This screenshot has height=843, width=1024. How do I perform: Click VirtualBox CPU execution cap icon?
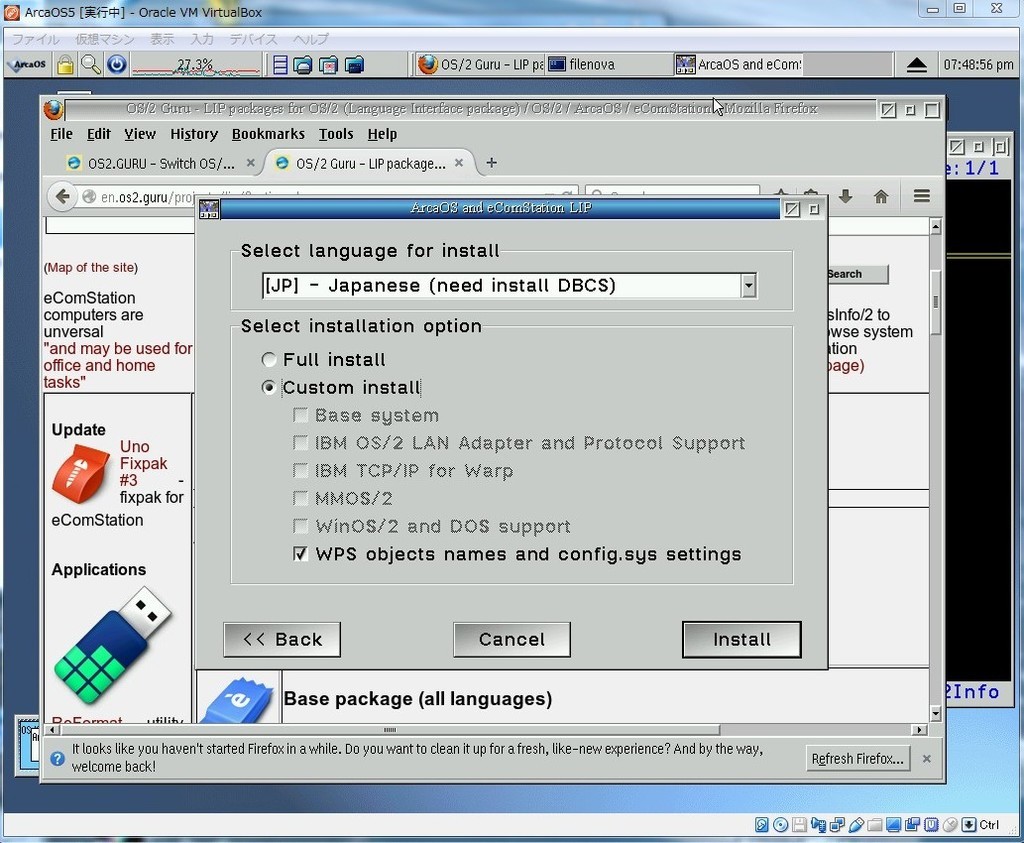(x=931, y=825)
